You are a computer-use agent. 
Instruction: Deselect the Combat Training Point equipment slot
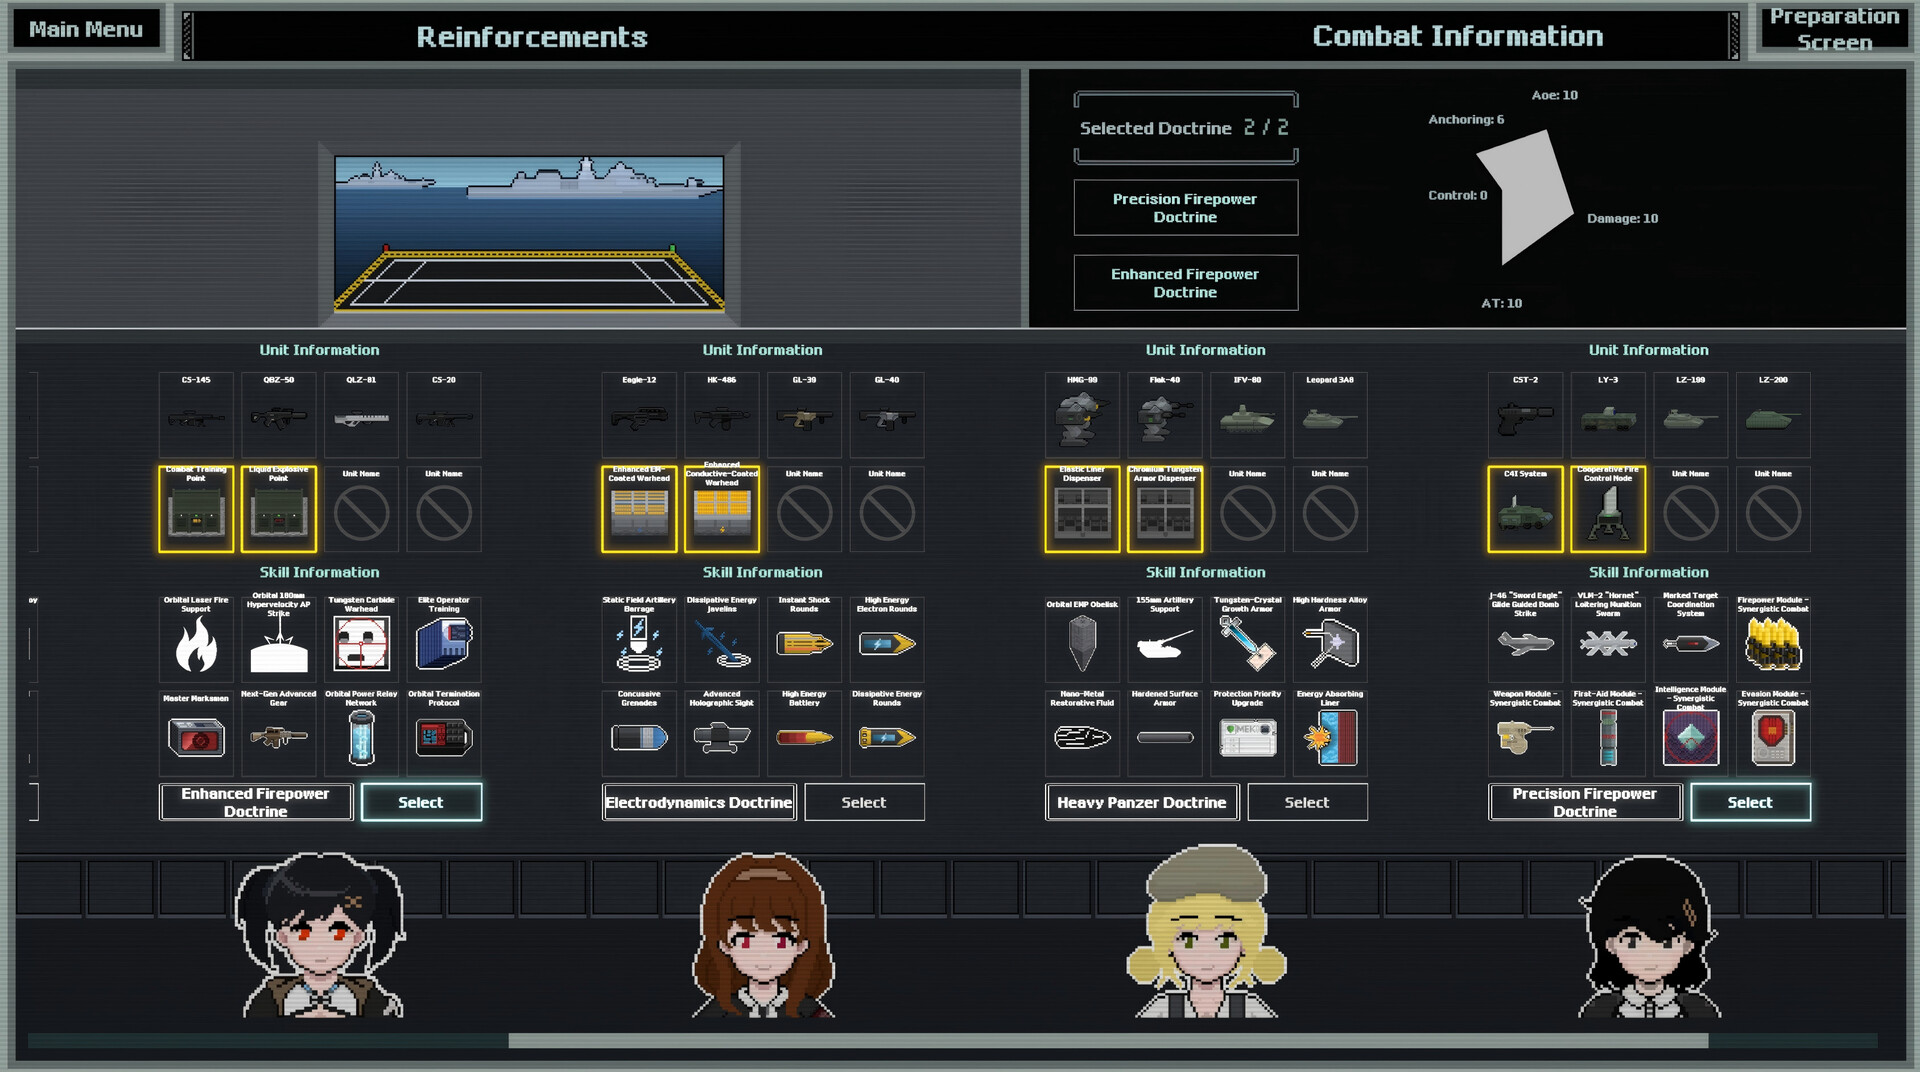tap(196, 510)
